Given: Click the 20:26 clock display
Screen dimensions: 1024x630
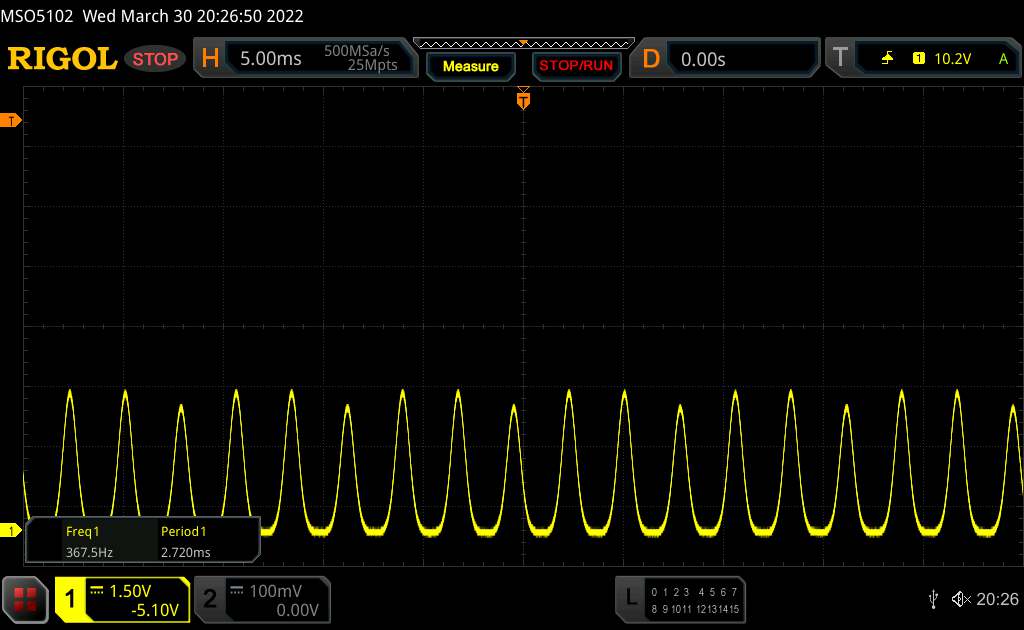Looking at the screenshot, I should 997,599.
